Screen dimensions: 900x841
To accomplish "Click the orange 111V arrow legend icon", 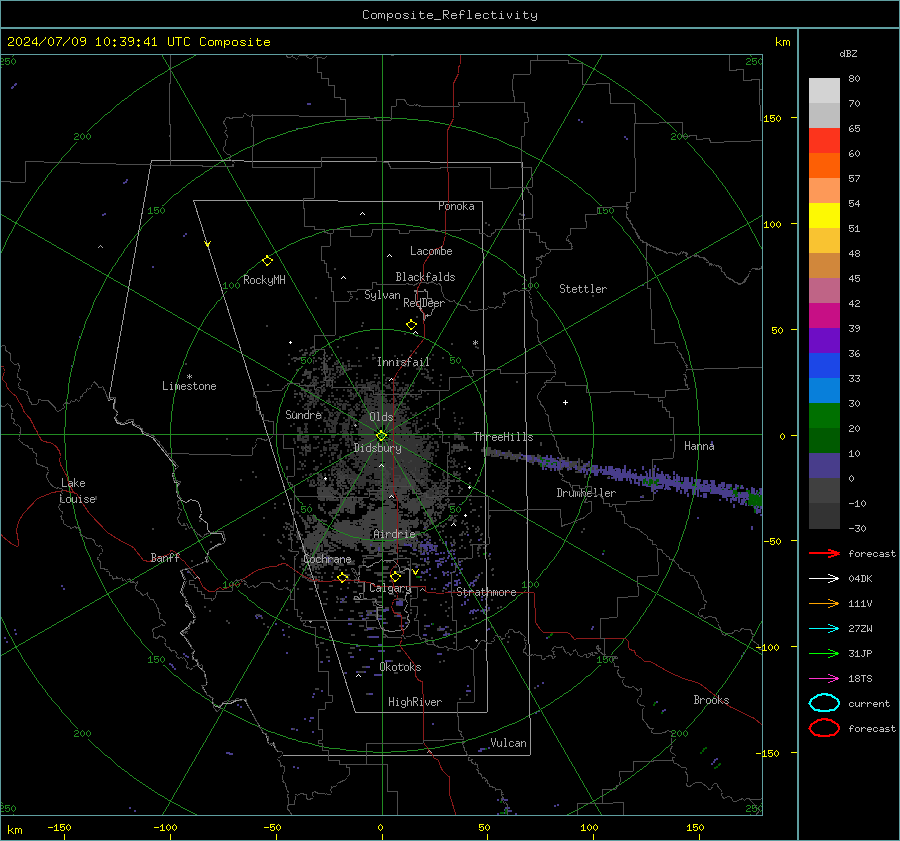I will coord(824,603).
